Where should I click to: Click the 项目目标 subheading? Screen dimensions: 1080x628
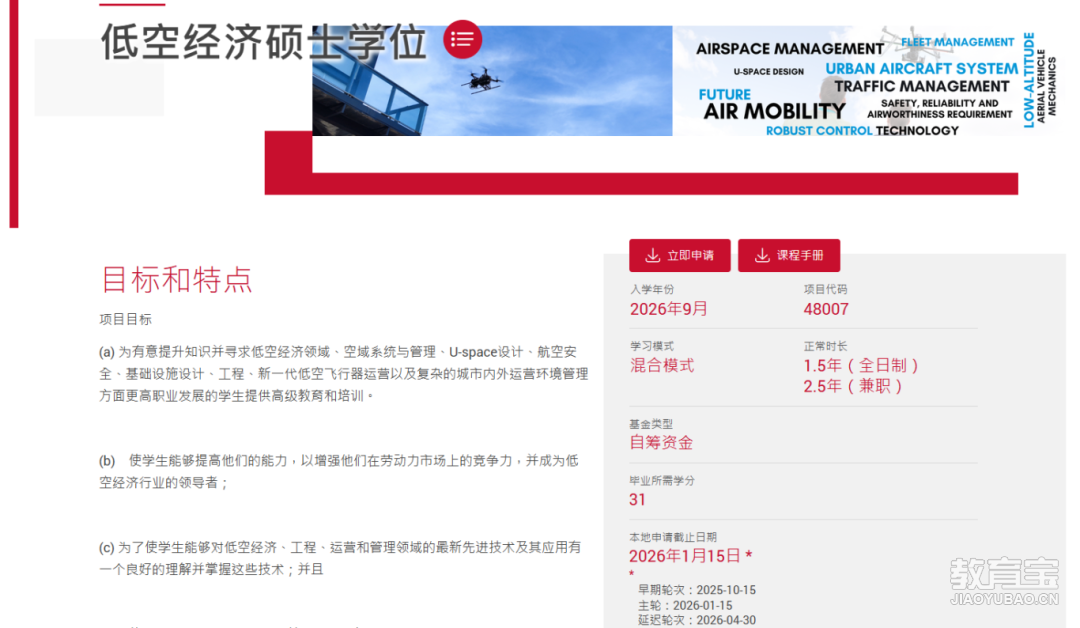click(125, 320)
